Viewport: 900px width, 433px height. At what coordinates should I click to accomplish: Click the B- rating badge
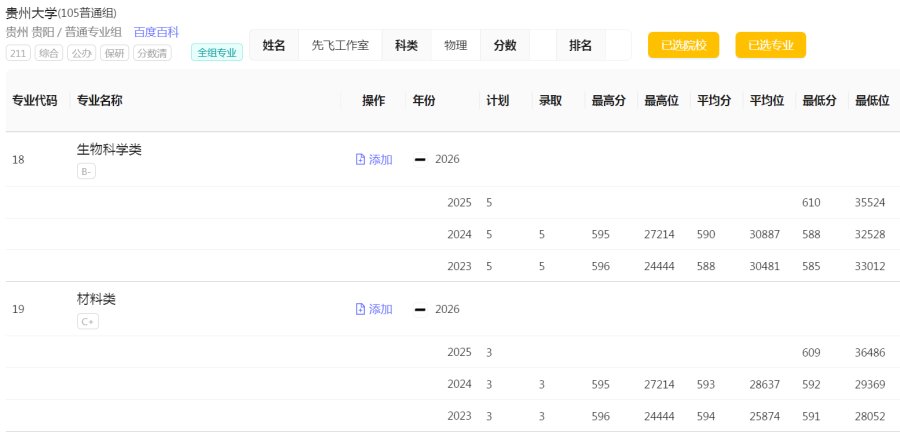pos(86,171)
